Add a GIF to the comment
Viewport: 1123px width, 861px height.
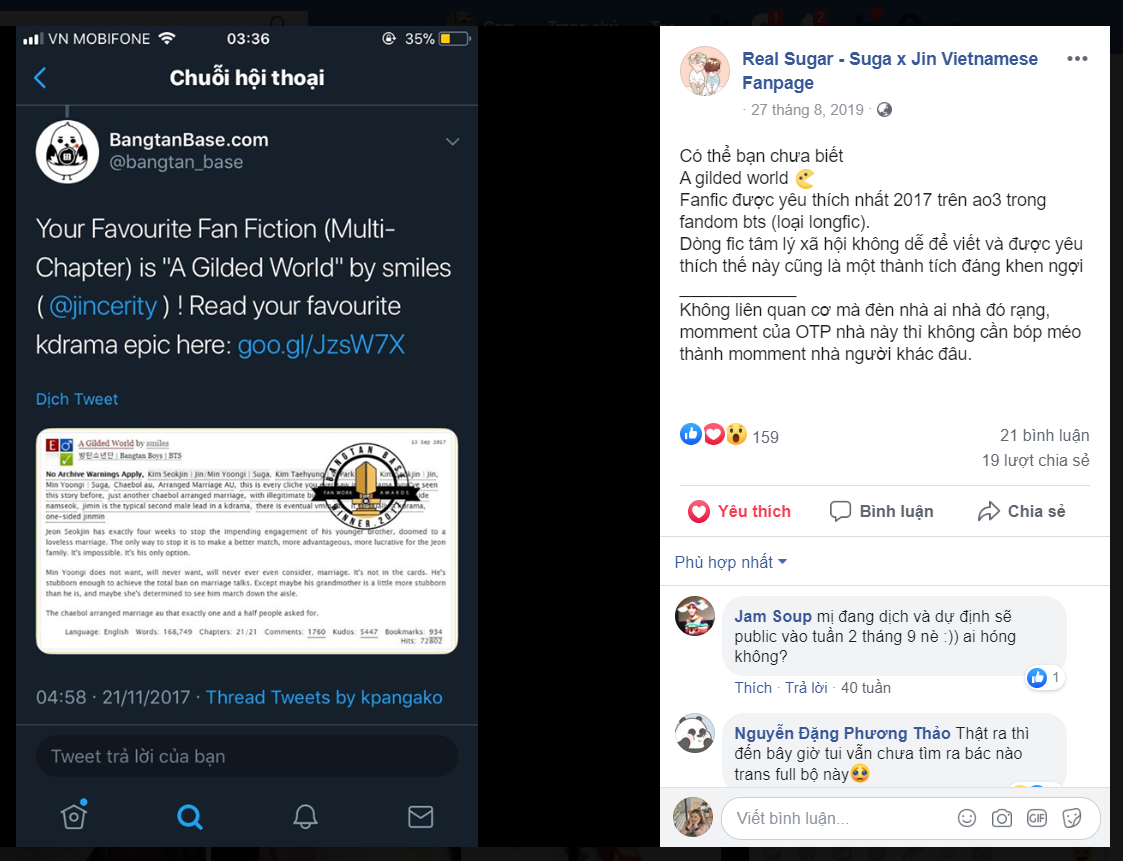point(1037,818)
